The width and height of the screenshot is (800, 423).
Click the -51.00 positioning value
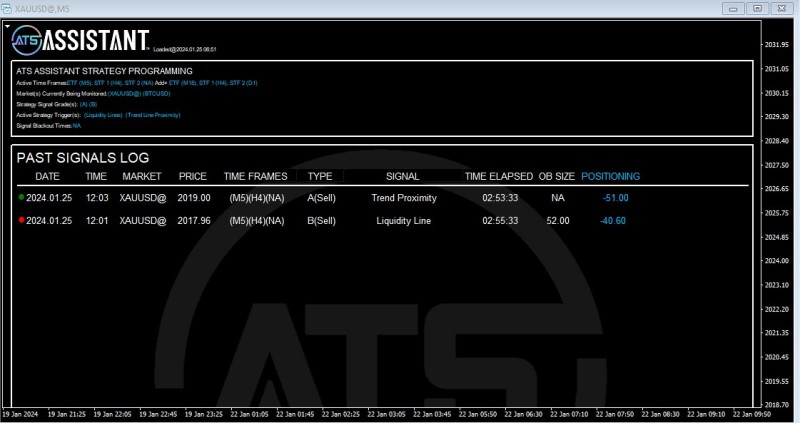(x=615, y=198)
